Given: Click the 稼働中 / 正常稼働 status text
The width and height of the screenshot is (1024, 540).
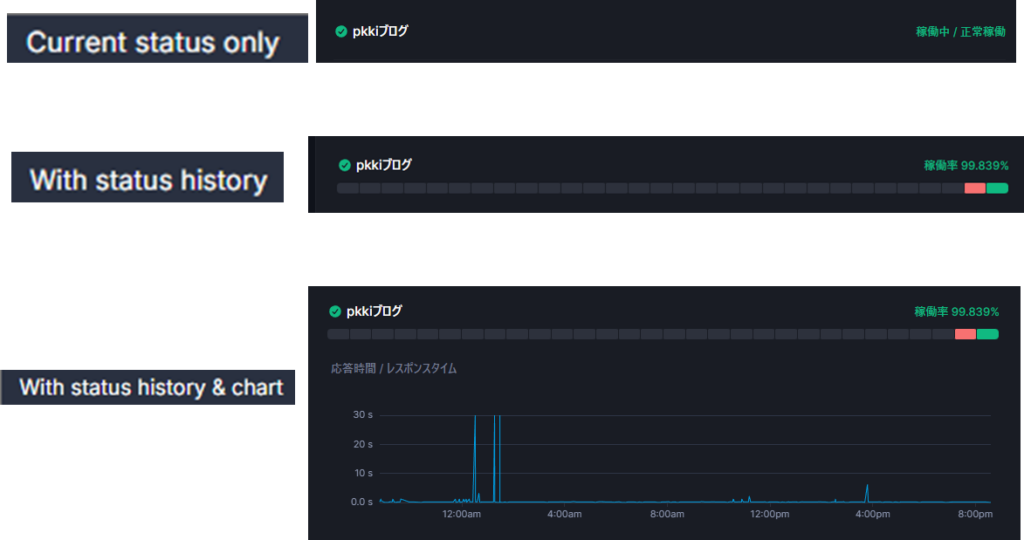Looking at the screenshot, I should click(960, 32).
